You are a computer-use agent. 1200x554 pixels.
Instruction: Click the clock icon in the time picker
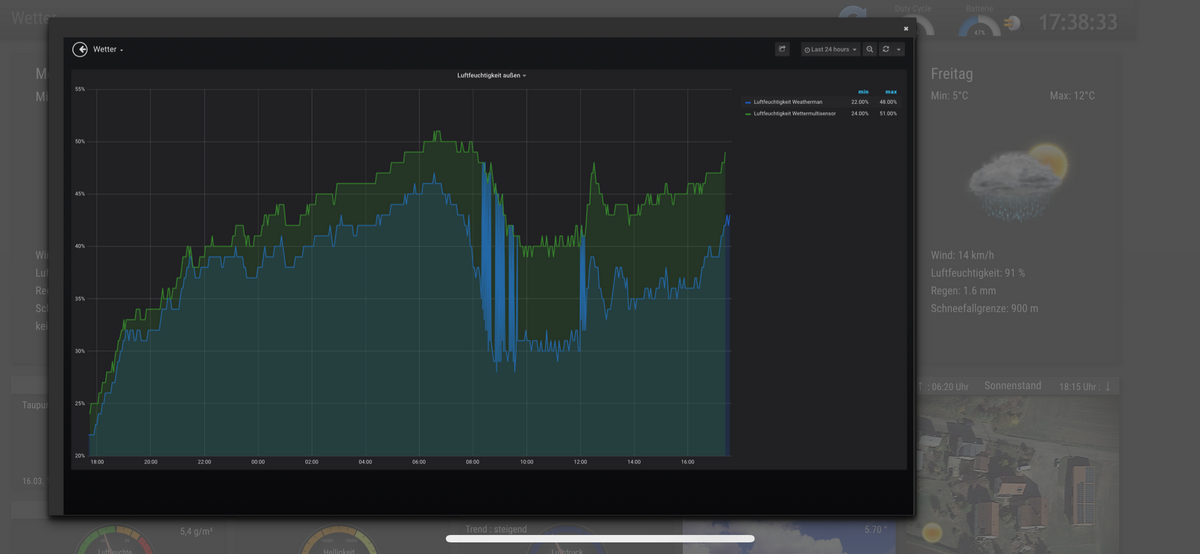pos(807,50)
